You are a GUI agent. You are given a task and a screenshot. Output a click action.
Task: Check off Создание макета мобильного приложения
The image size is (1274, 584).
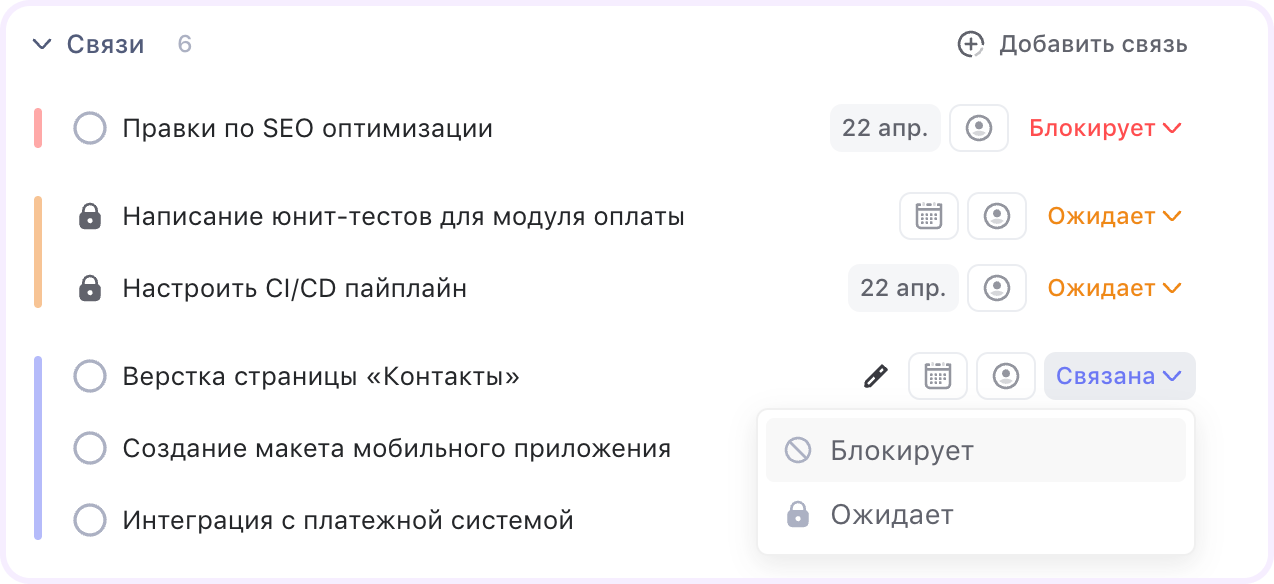(x=90, y=449)
